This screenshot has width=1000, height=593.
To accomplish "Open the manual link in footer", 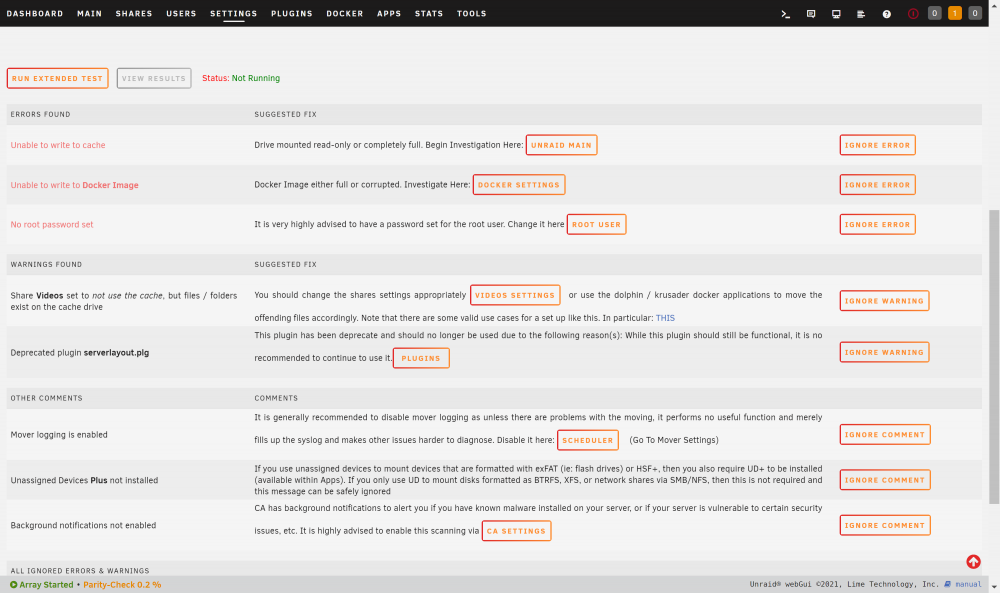I will click(968, 584).
